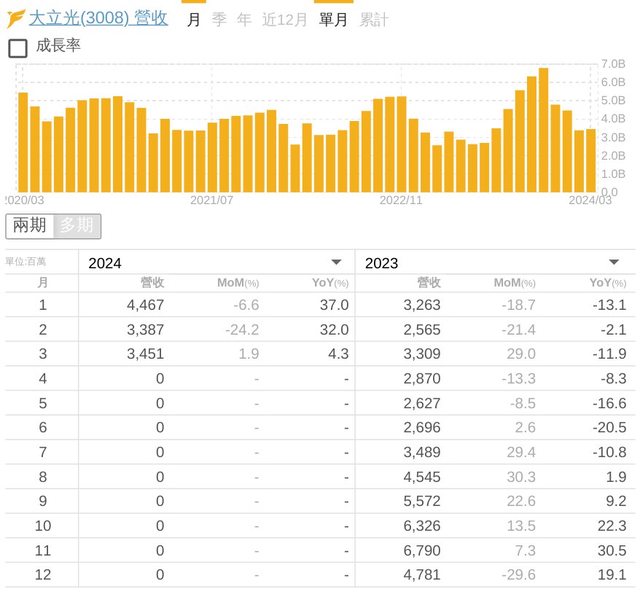Click the yellow logo icon beside 大立光
The image size is (640, 592).
16,18
